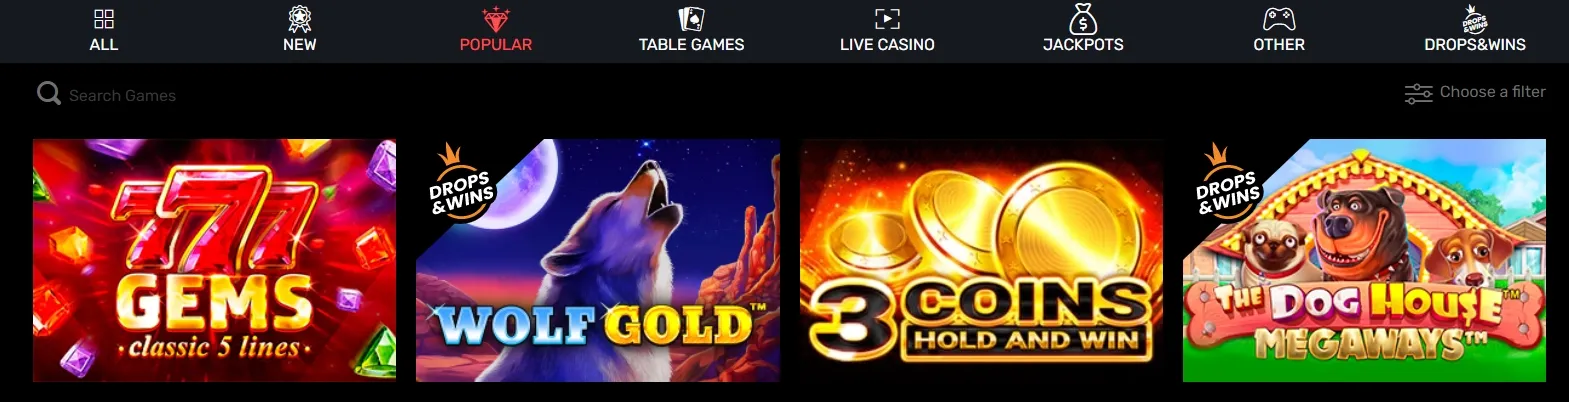The width and height of the screenshot is (1569, 402).
Task: Switch to the JACKPOTS tab label
Action: point(1083,45)
